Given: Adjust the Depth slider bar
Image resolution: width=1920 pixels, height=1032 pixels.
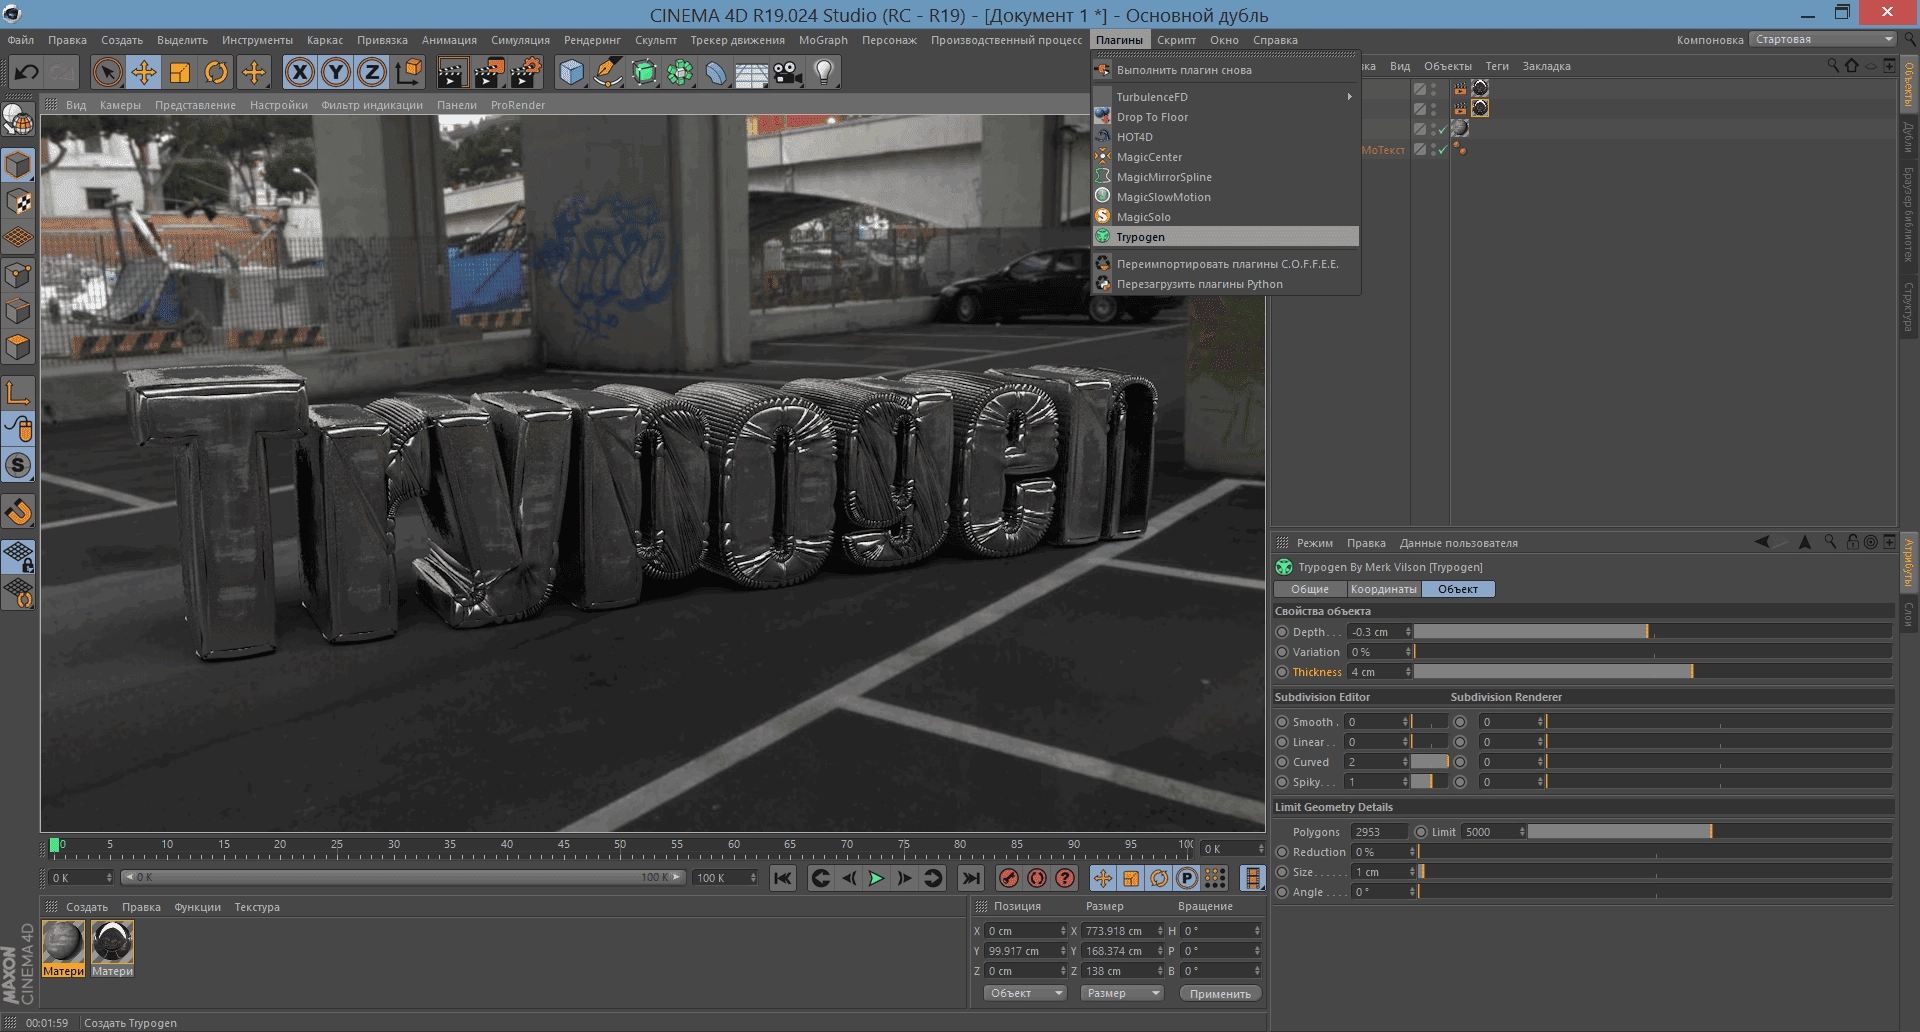Looking at the screenshot, I should click(1652, 632).
